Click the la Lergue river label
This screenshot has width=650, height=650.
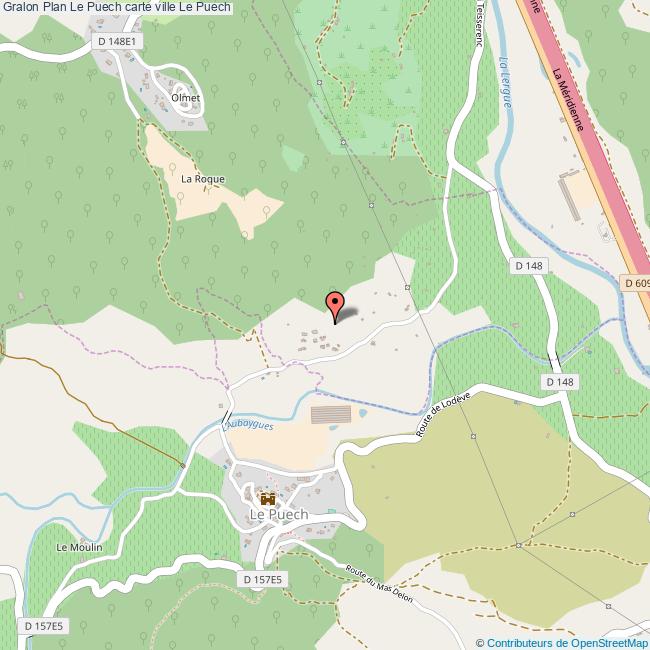click(505, 83)
